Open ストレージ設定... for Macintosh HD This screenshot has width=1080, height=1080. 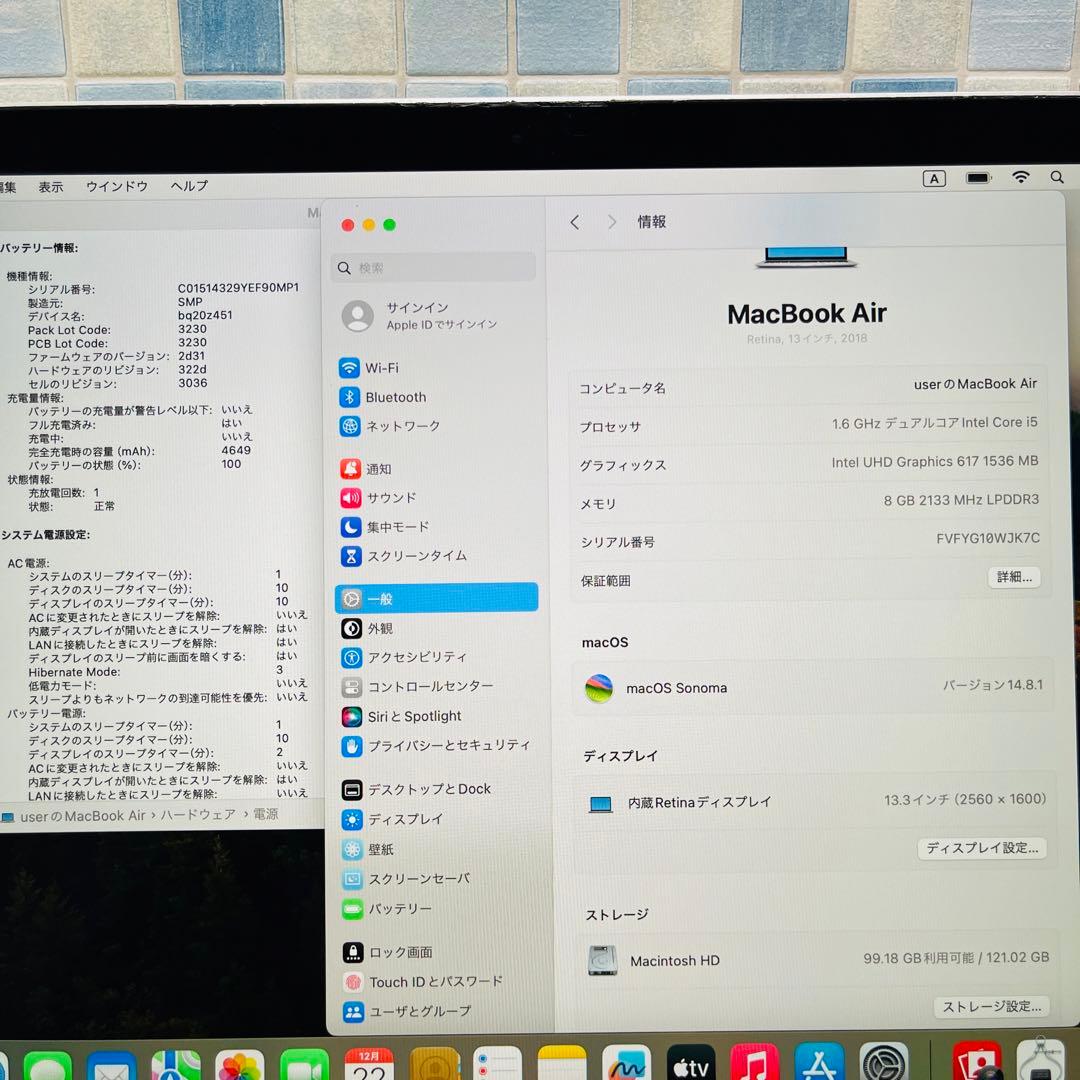click(991, 1007)
